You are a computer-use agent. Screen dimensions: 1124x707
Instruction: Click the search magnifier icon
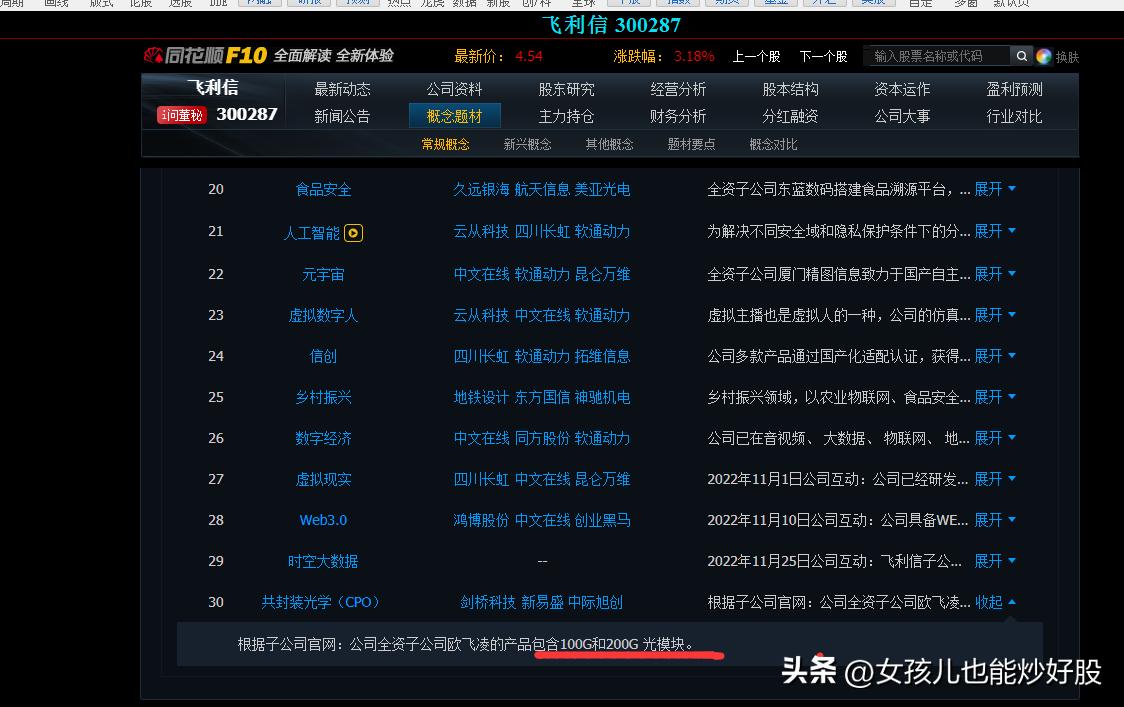1021,56
